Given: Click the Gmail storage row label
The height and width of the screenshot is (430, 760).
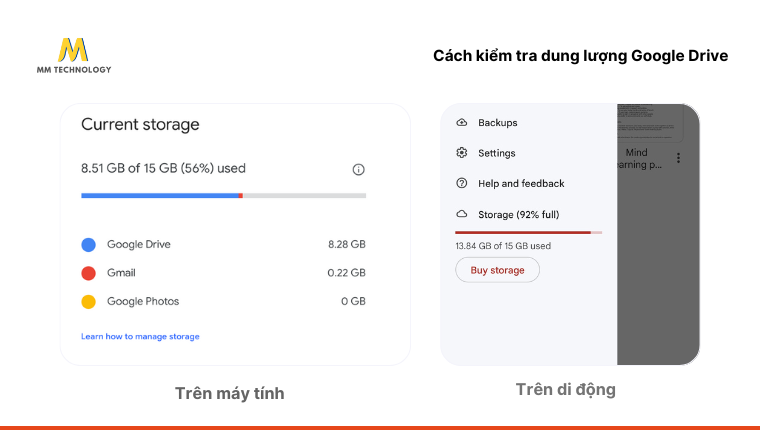Looking at the screenshot, I should pyautogui.click(x=121, y=273).
